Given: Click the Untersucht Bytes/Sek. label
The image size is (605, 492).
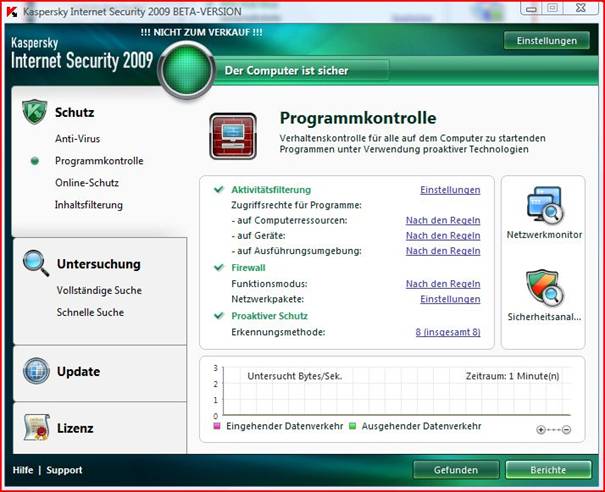Looking at the screenshot, I should click(x=295, y=376).
